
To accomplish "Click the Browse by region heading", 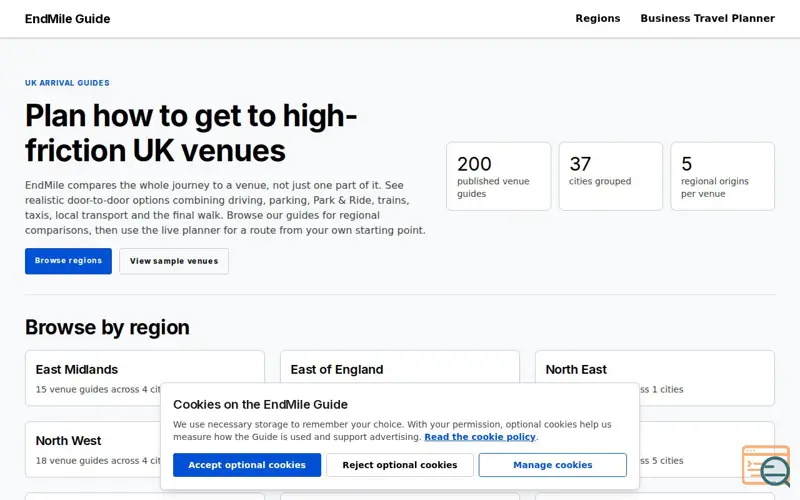I will pos(107,328).
